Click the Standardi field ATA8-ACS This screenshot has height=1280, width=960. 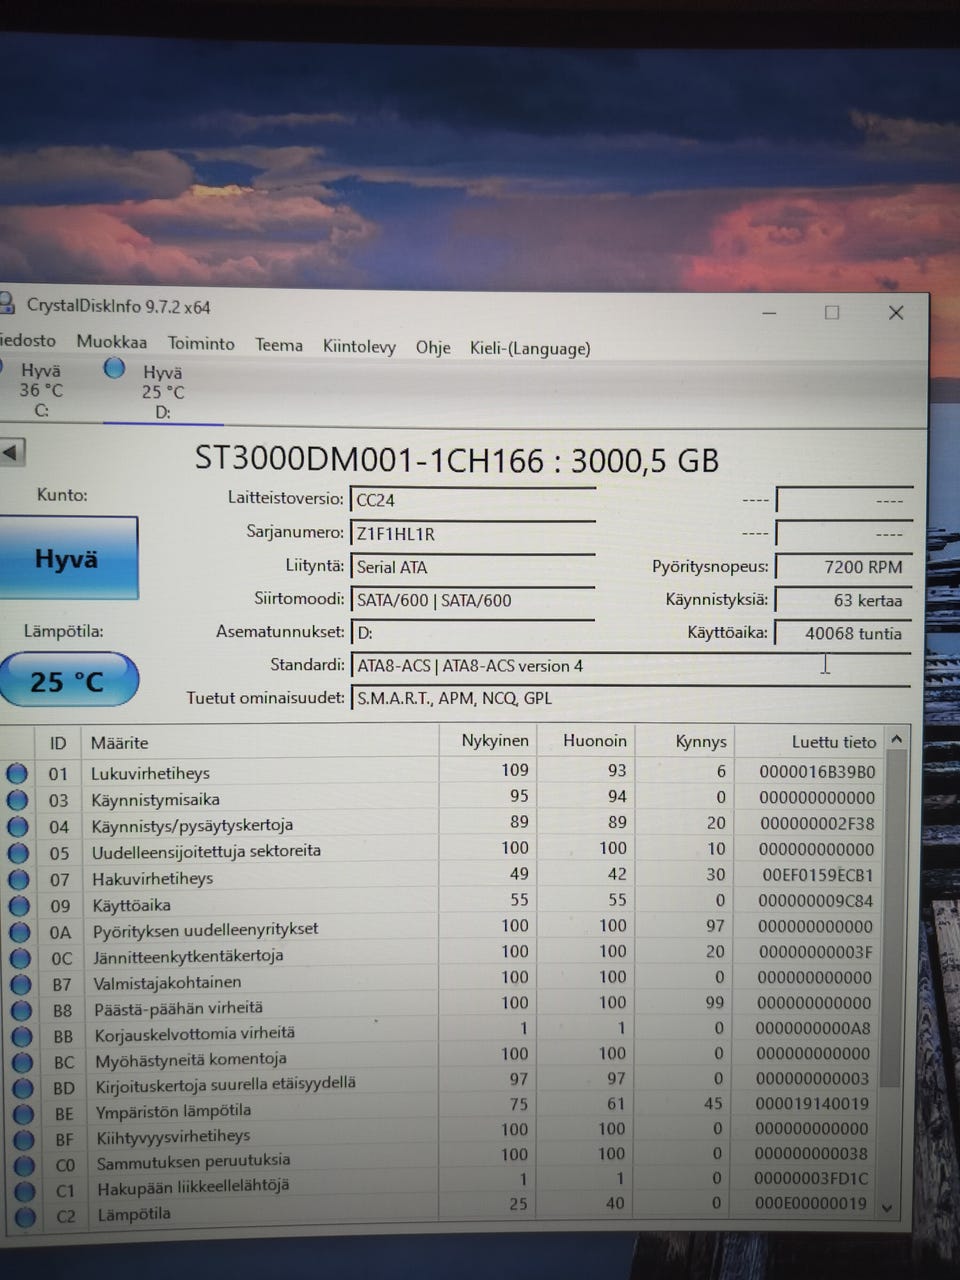[x=630, y=666]
